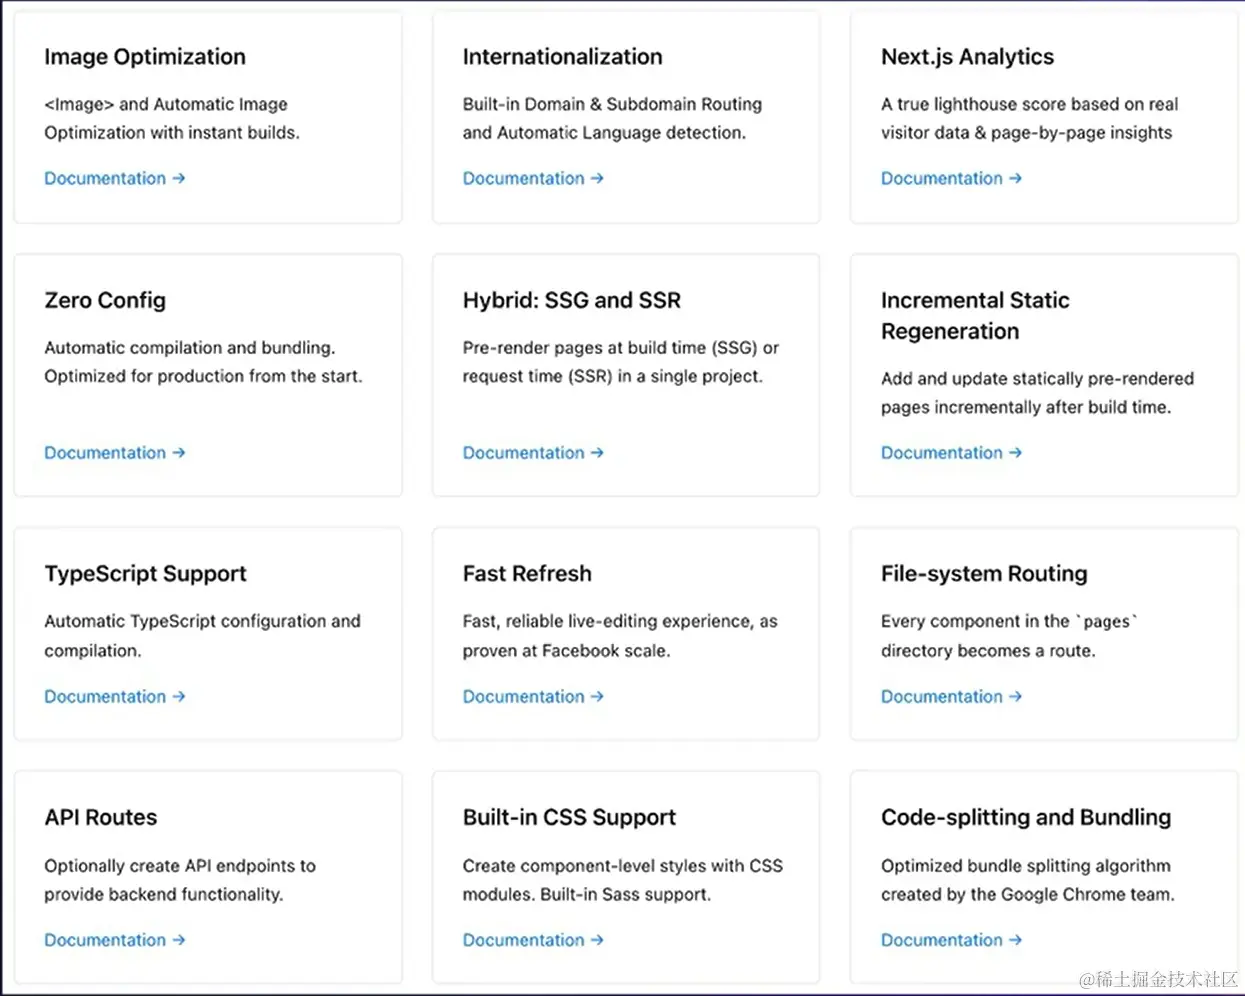
Task: Click the arrow icon in File-system Routing card
Action: tap(1015, 696)
